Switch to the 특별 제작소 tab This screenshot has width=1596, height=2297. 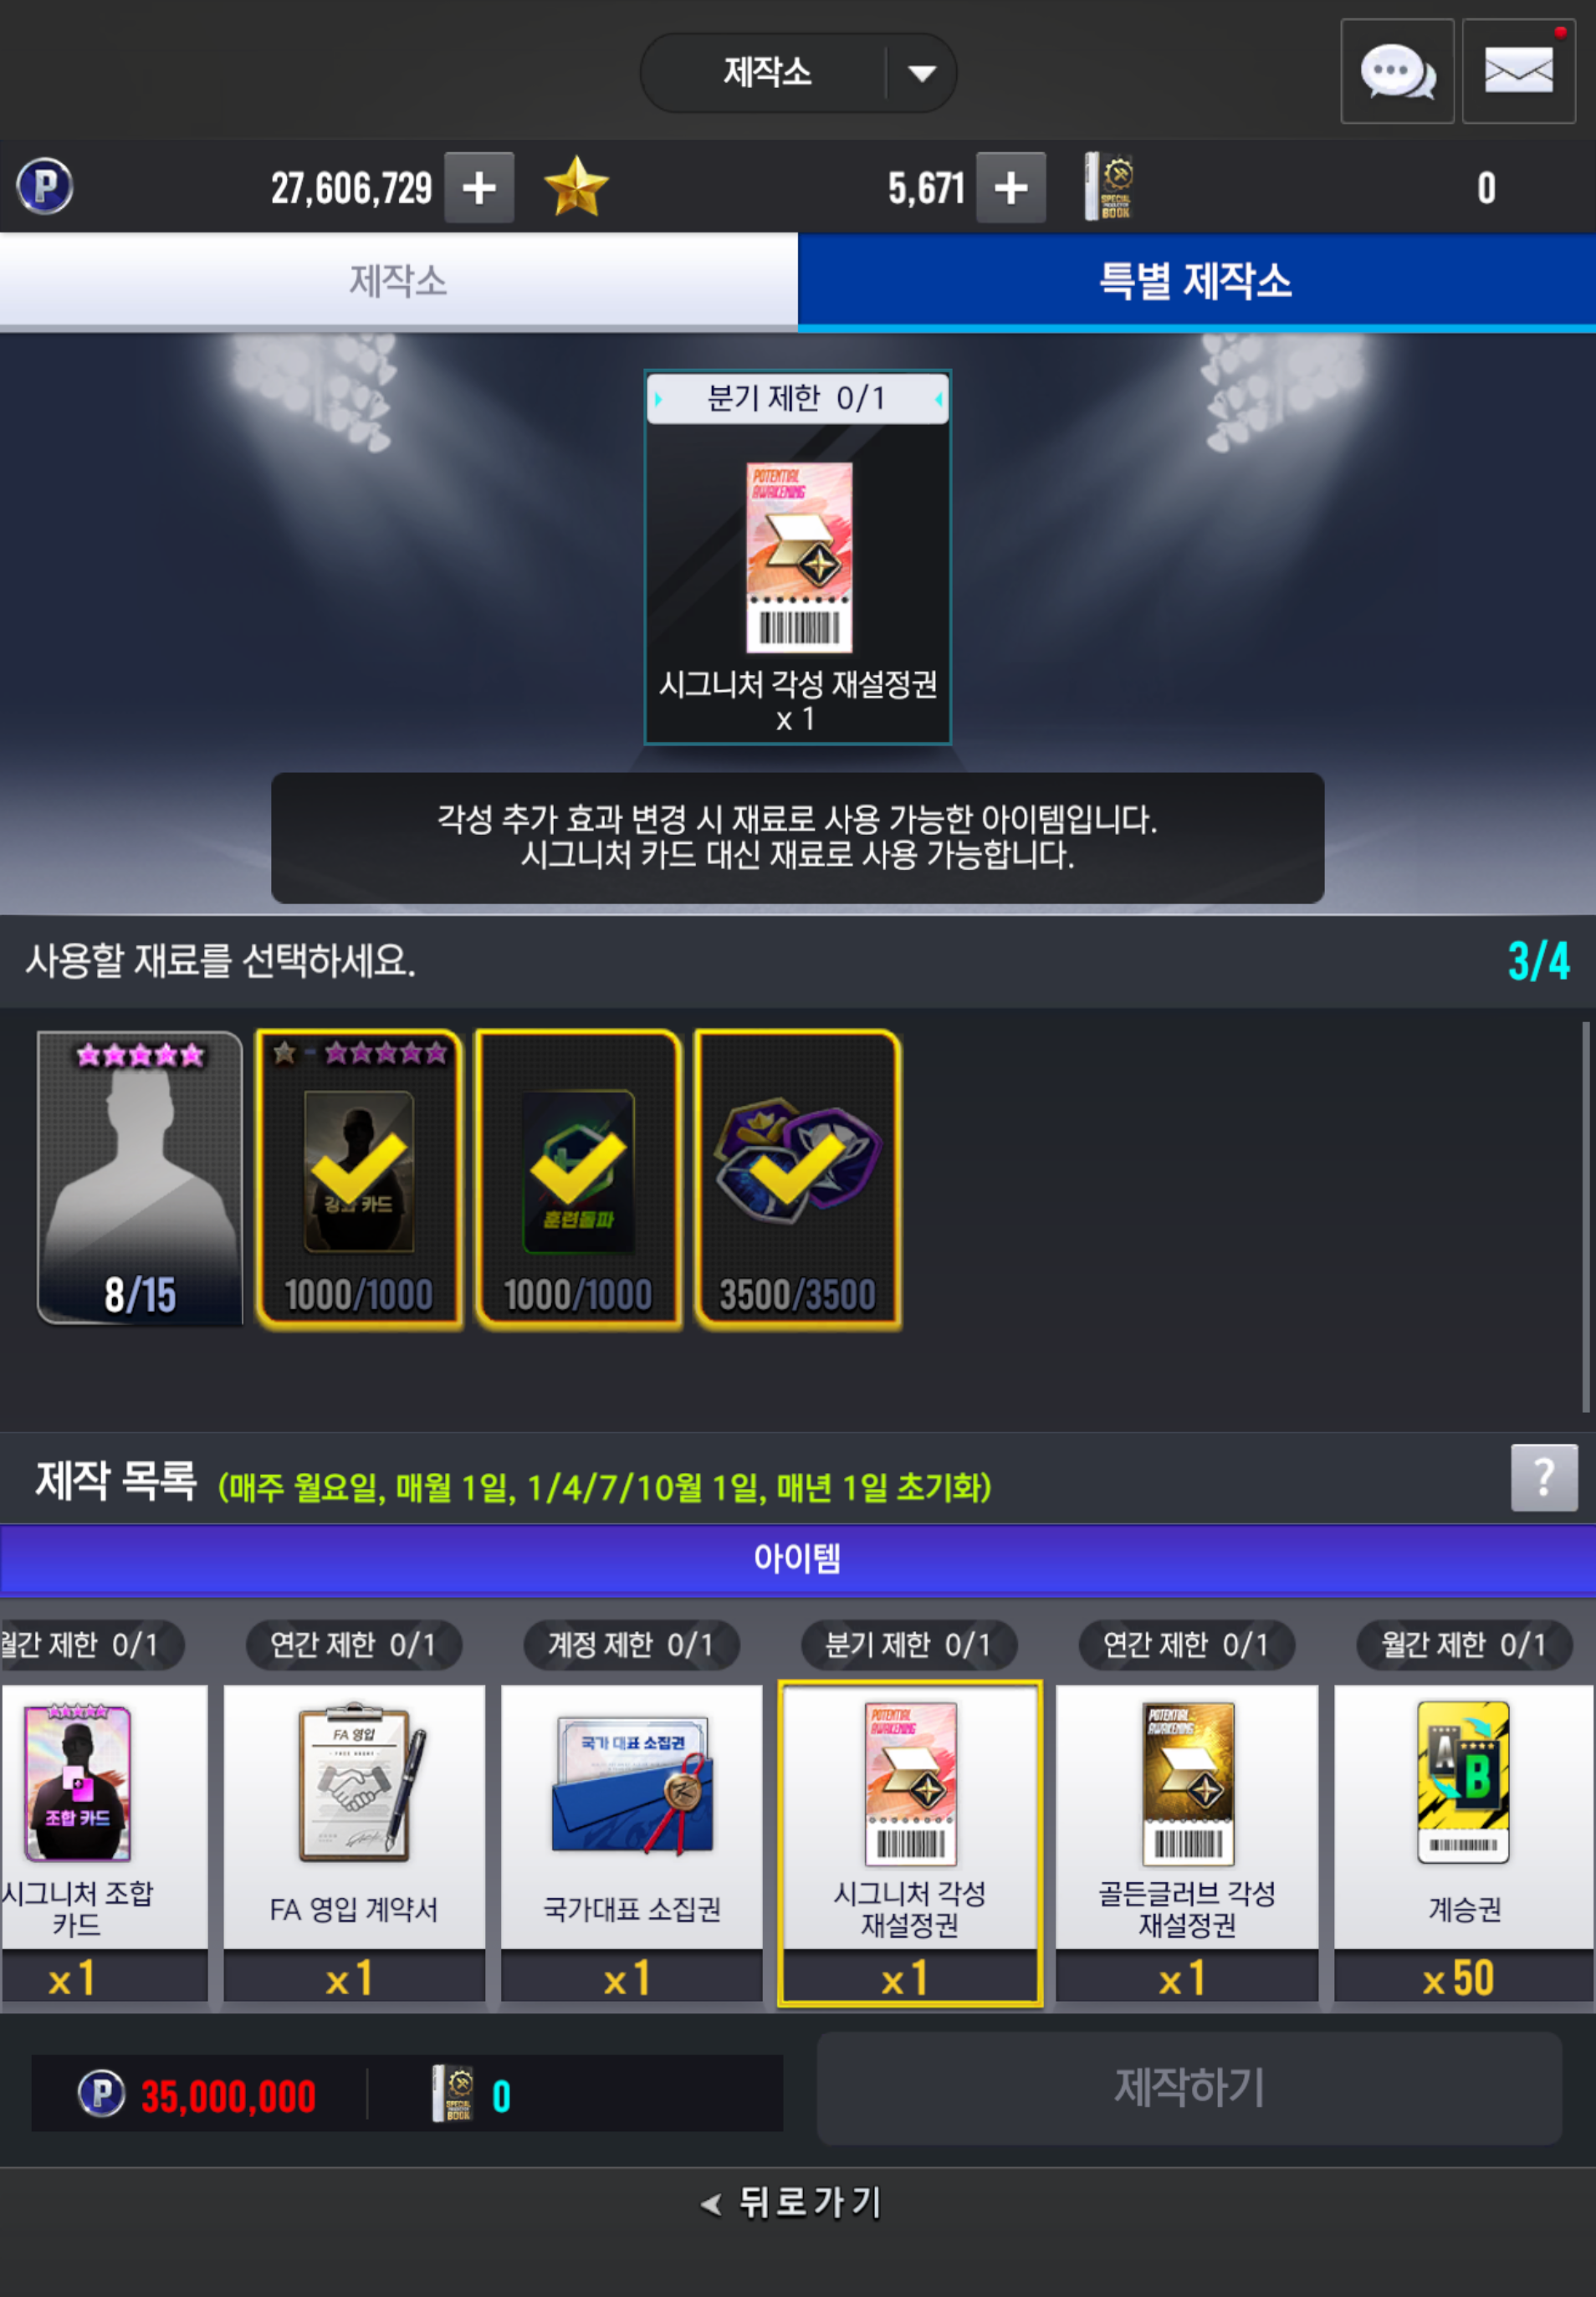pos(1196,281)
